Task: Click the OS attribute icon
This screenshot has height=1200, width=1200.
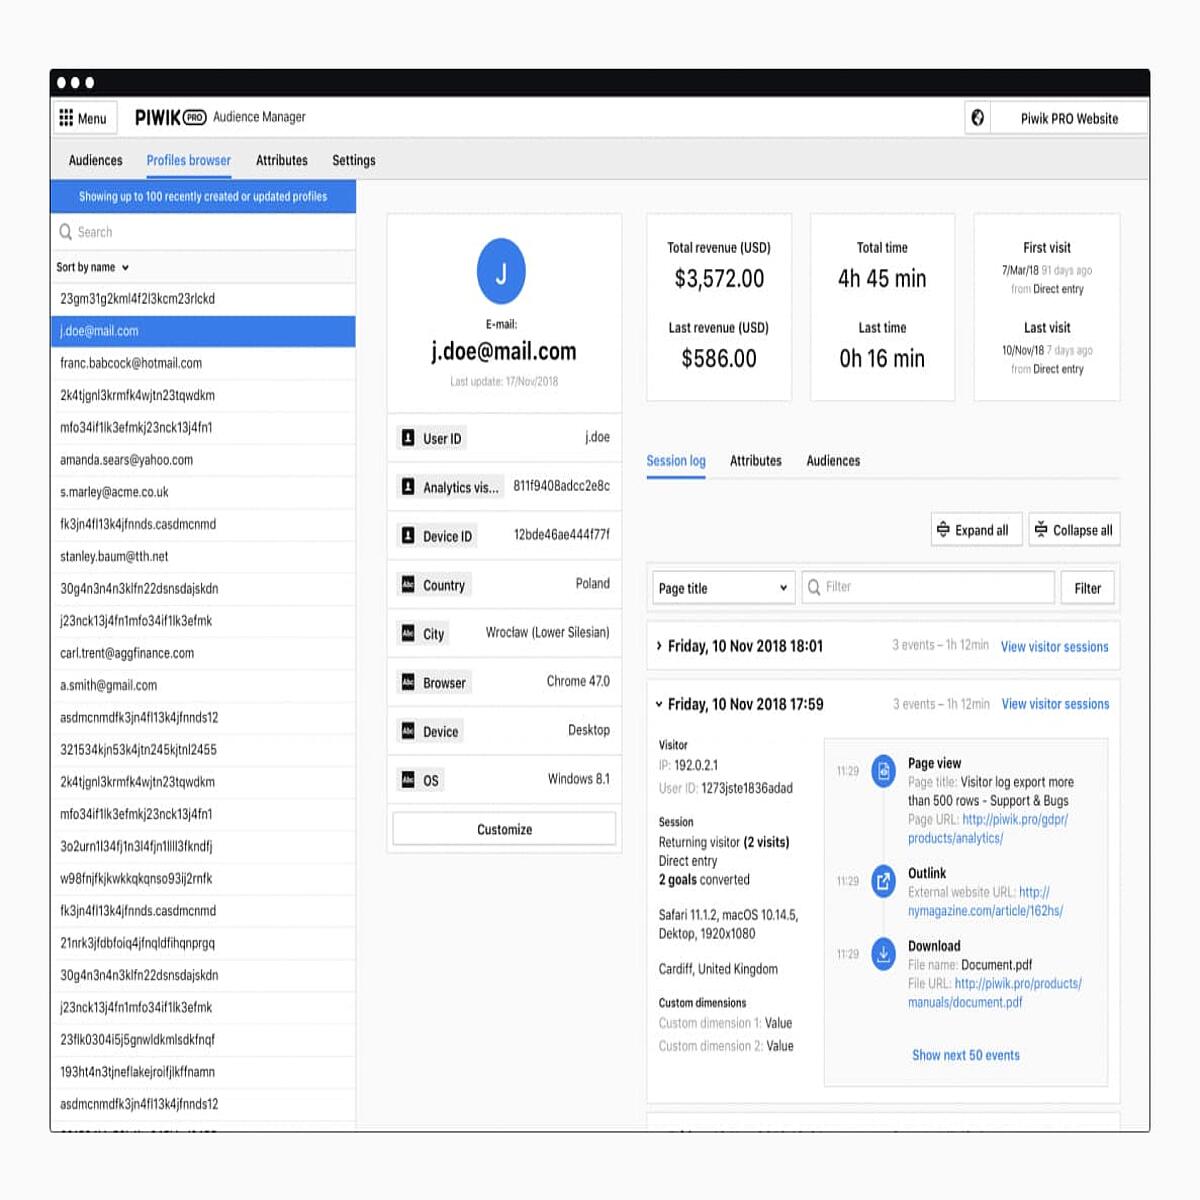Action: 408,780
